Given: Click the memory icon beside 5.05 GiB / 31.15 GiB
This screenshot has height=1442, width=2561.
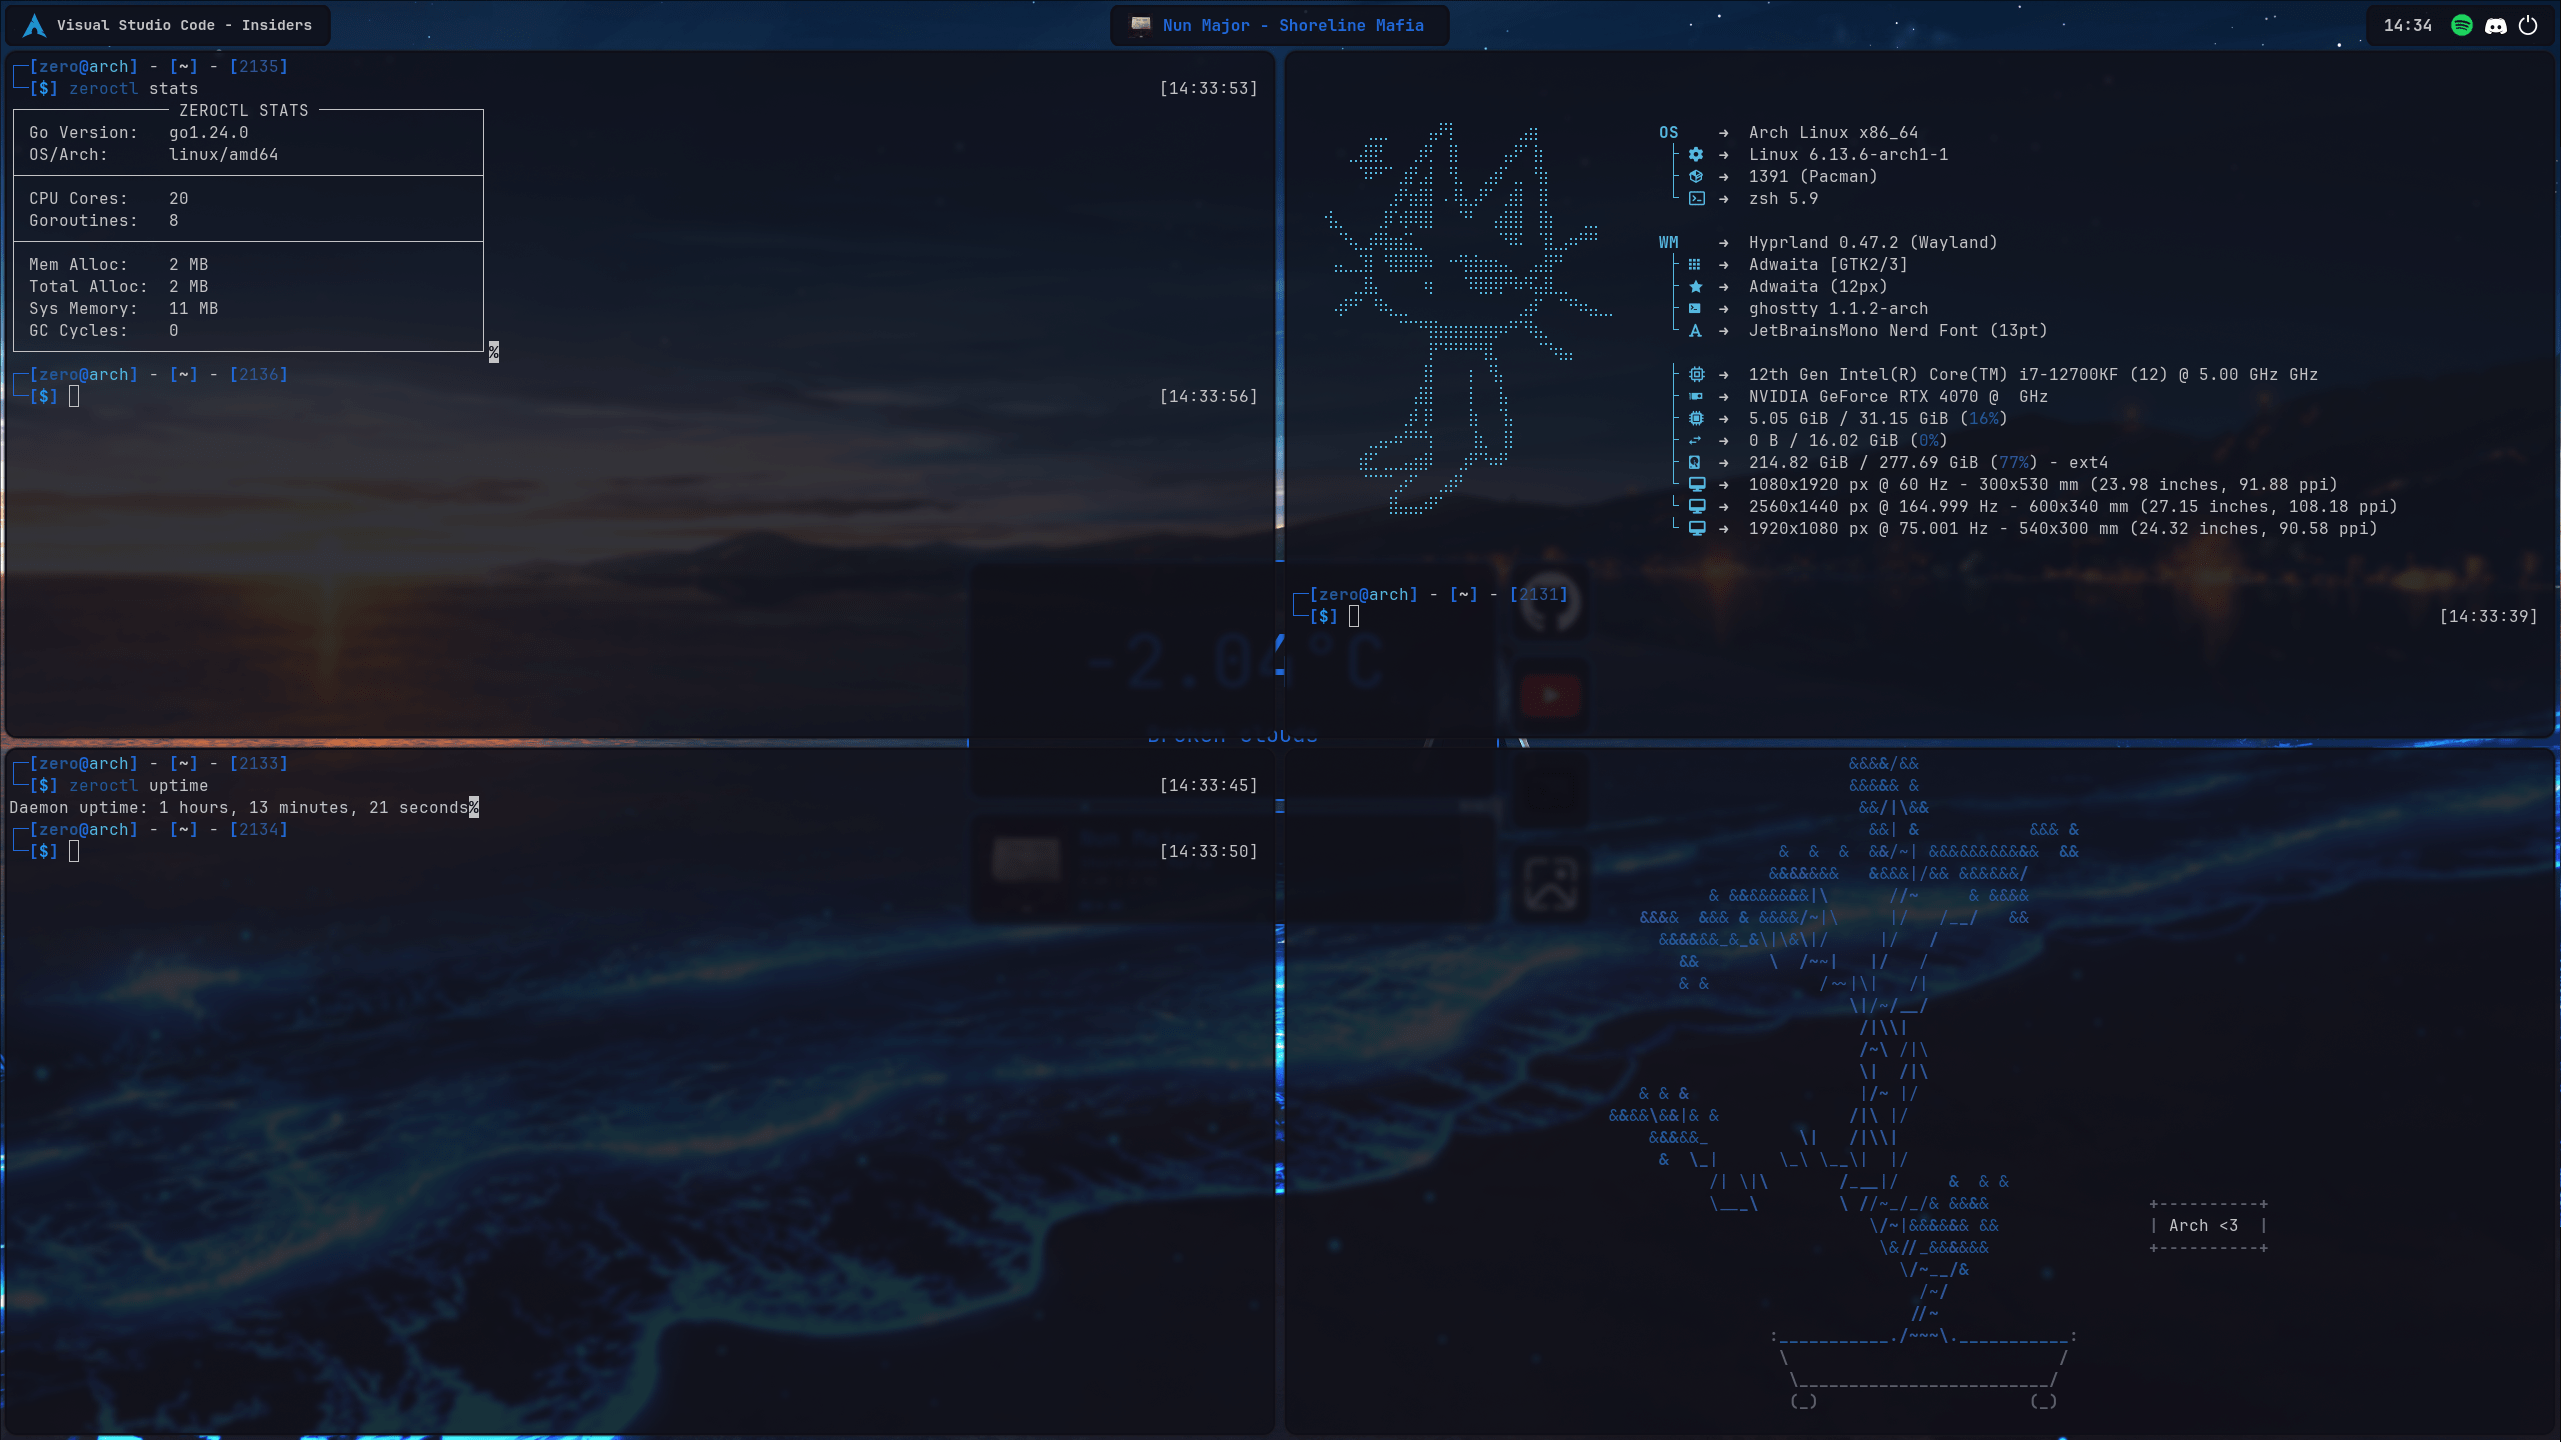Looking at the screenshot, I should (1695, 418).
